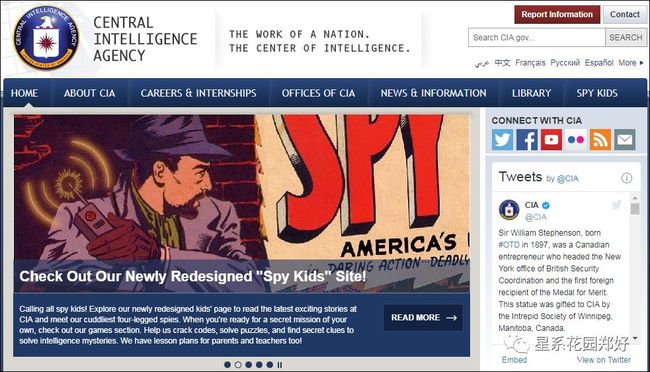Click the CENTRAL INTELLIGENCE AGENCY title text
This screenshot has width=650, height=372.
tap(145, 39)
